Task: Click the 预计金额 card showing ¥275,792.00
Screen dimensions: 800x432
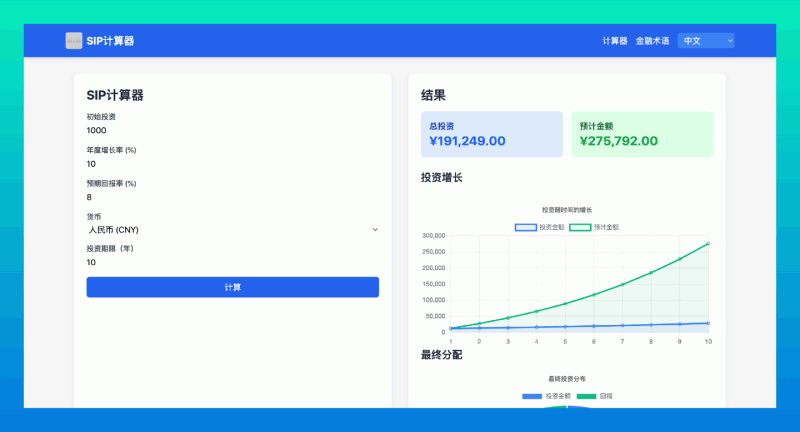Action: pos(642,134)
